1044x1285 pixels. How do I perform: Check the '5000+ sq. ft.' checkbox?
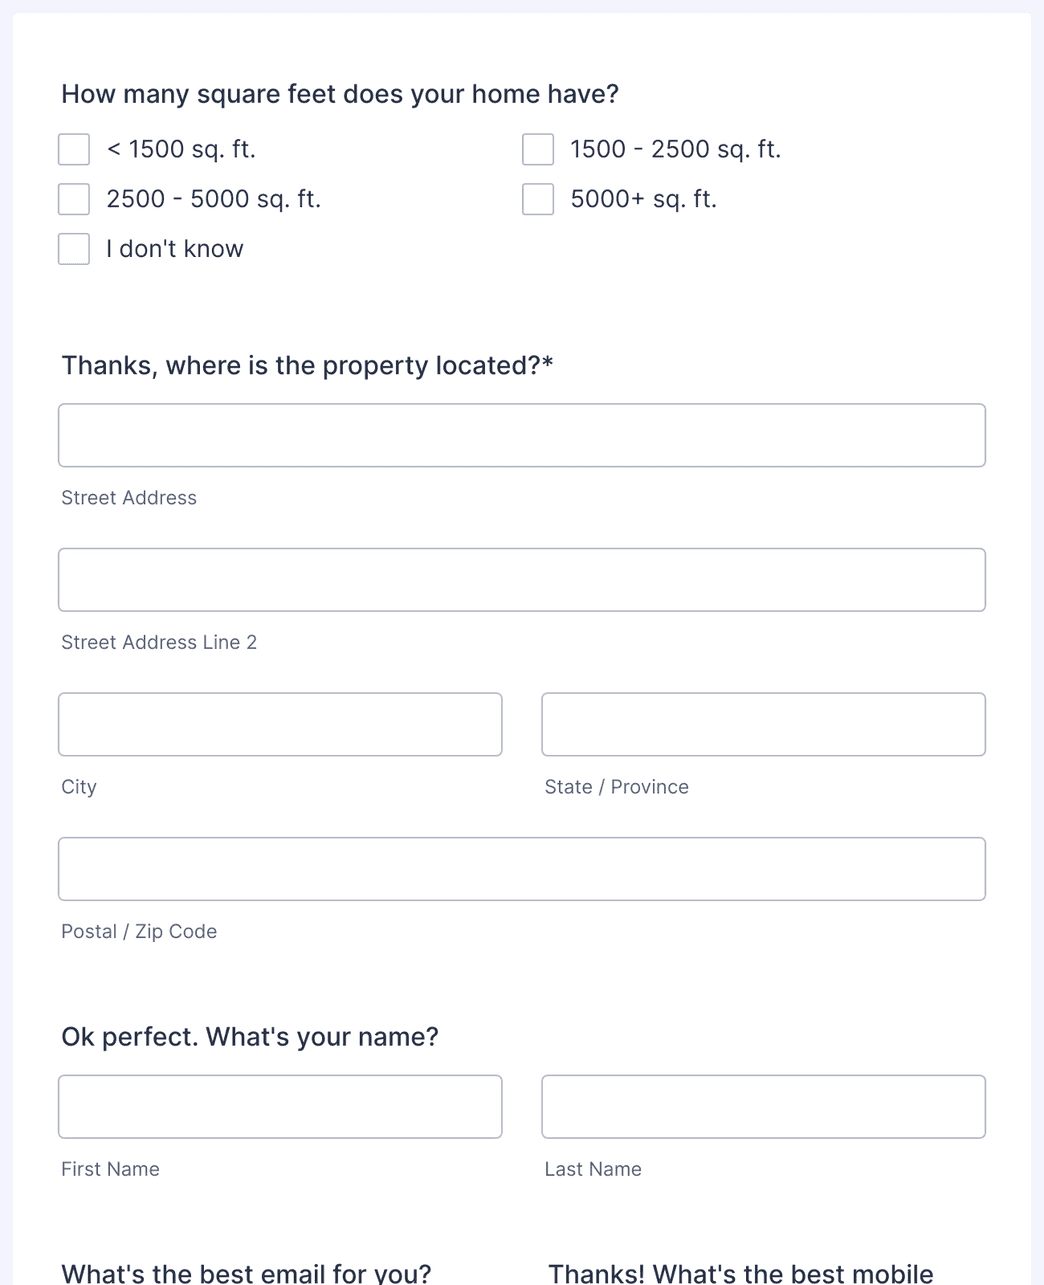point(538,198)
